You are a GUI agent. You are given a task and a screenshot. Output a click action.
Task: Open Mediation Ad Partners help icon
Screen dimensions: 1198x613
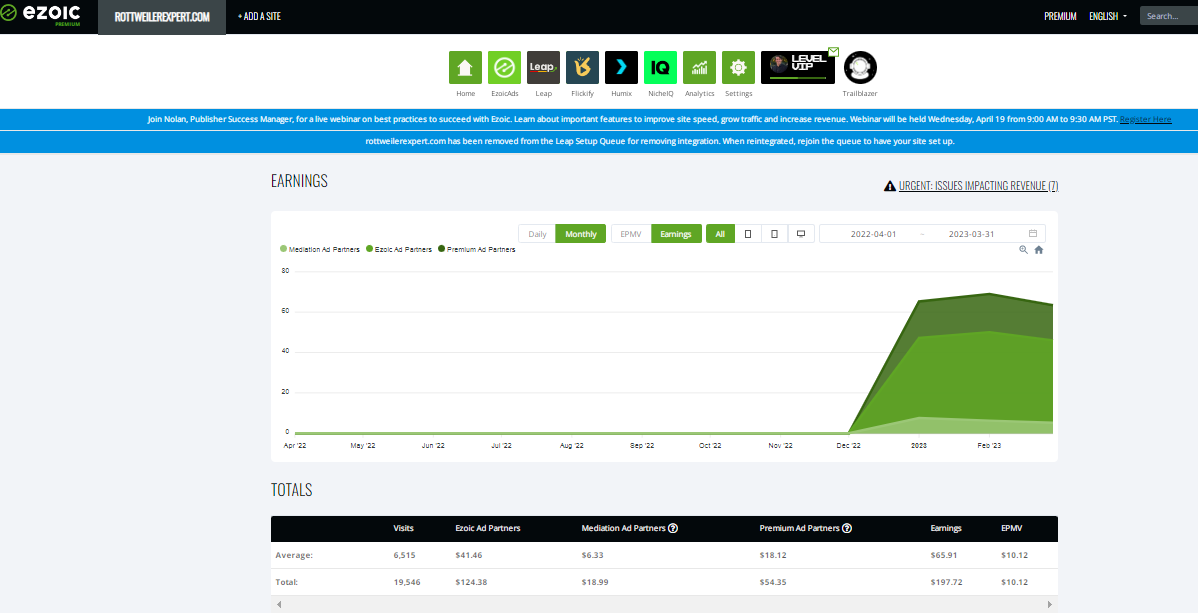(672, 528)
